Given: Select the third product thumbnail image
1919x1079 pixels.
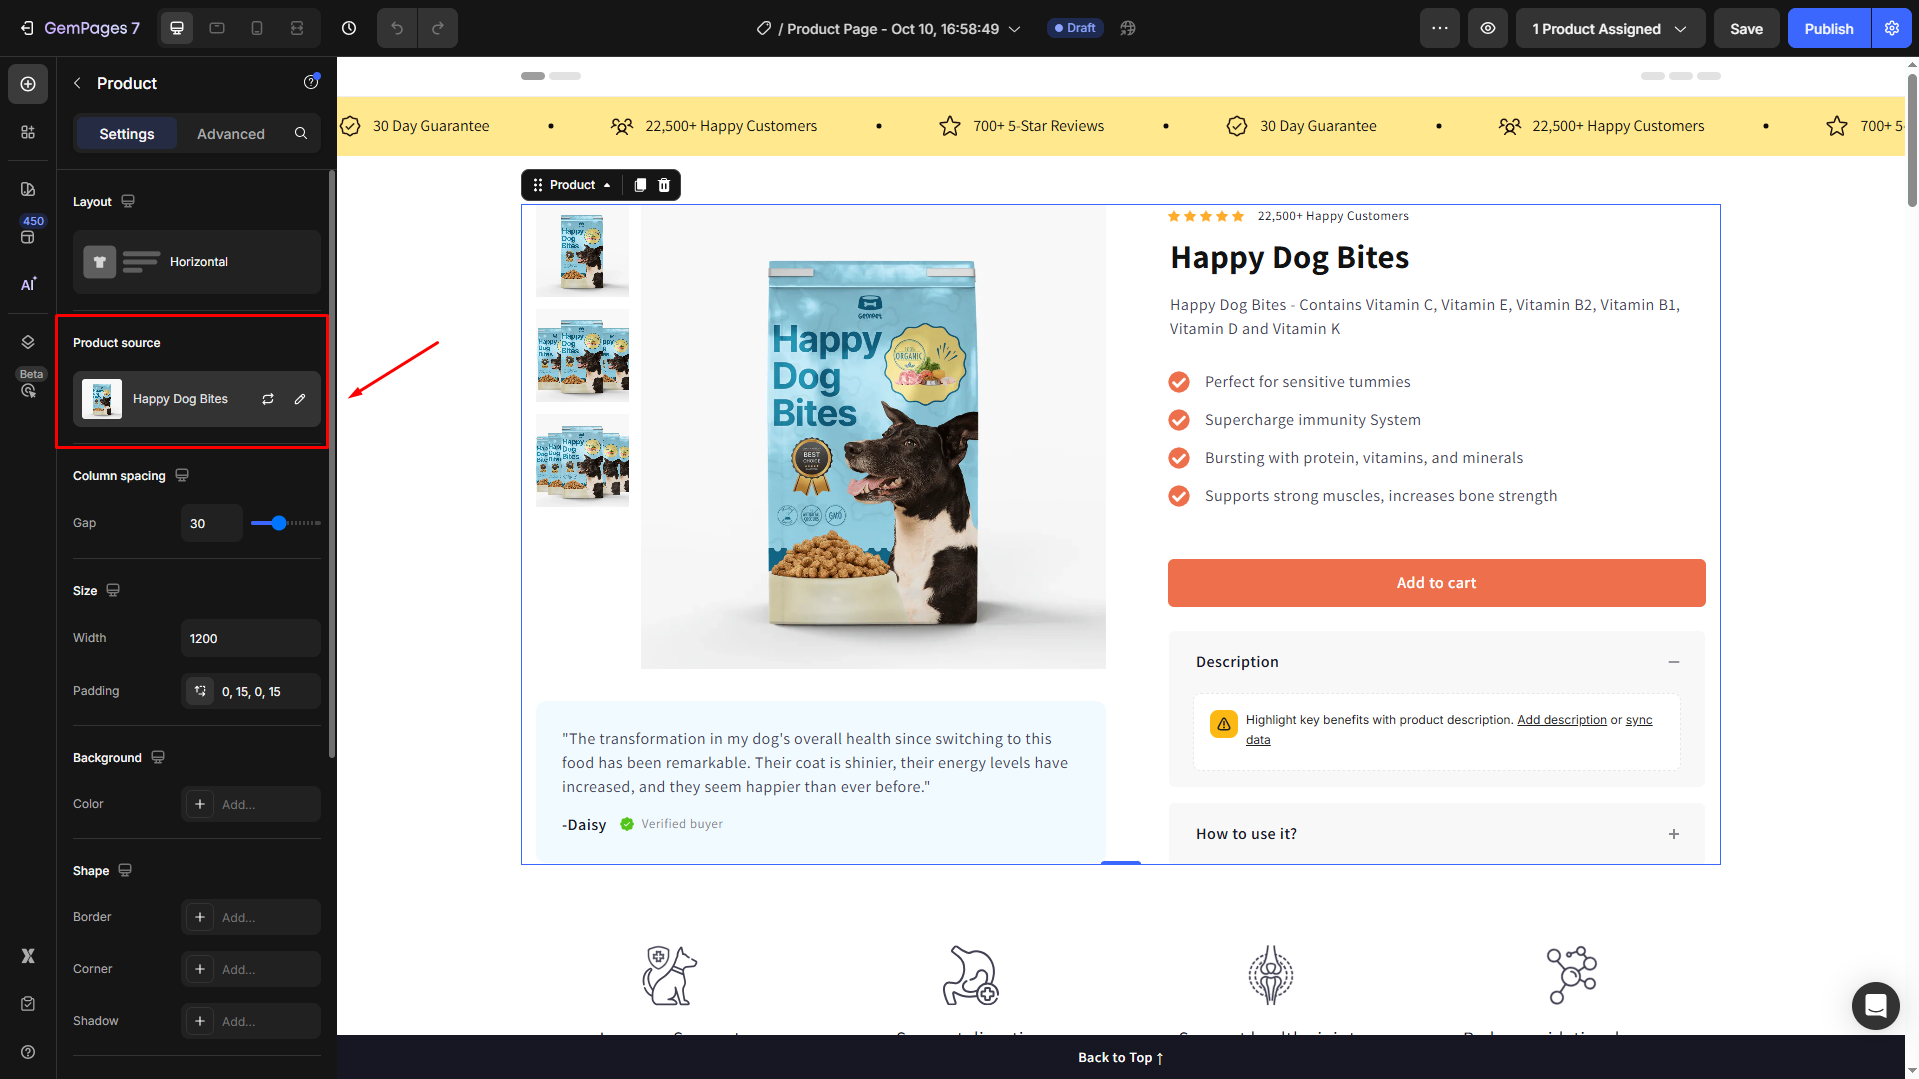Looking at the screenshot, I should click(582, 460).
